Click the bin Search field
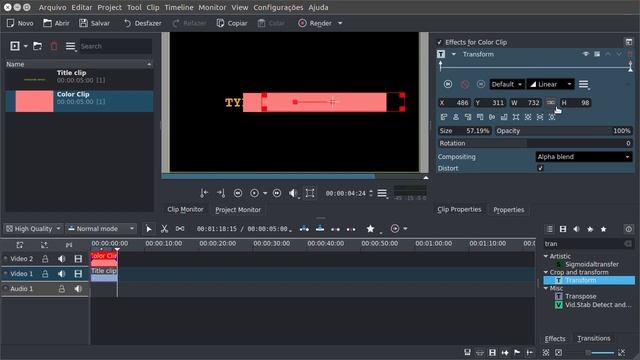 coord(115,46)
